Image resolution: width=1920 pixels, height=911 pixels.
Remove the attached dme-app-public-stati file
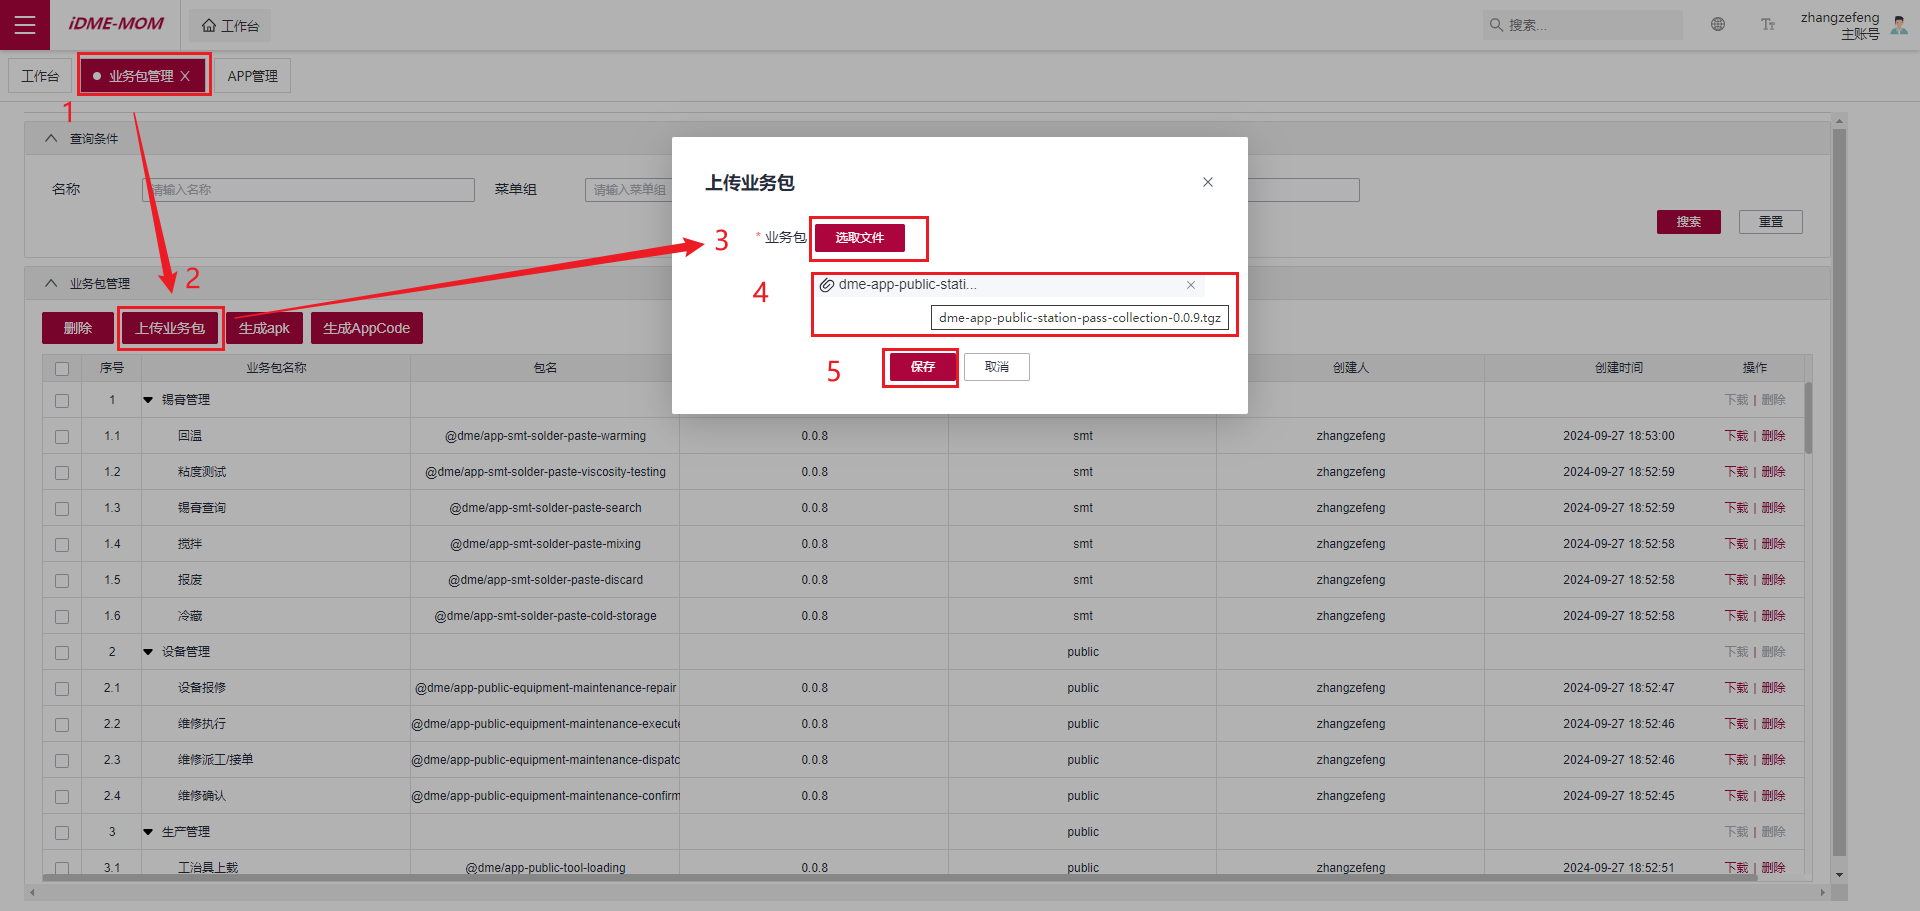(x=1191, y=285)
